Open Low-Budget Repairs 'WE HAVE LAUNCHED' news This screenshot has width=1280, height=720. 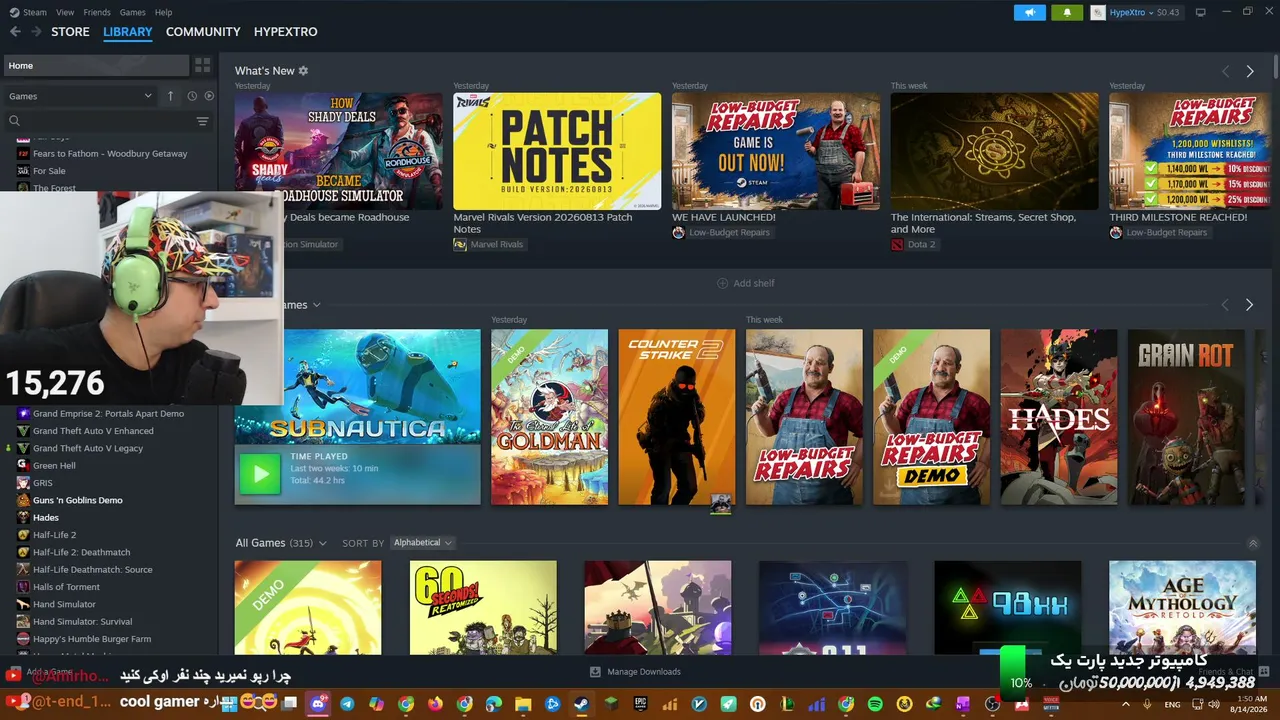[x=776, y=151]
